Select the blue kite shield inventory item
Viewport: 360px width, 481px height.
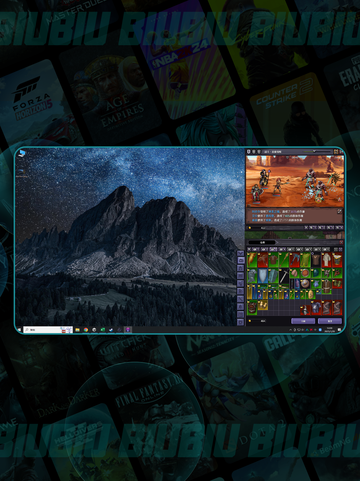tap(263, 275)
